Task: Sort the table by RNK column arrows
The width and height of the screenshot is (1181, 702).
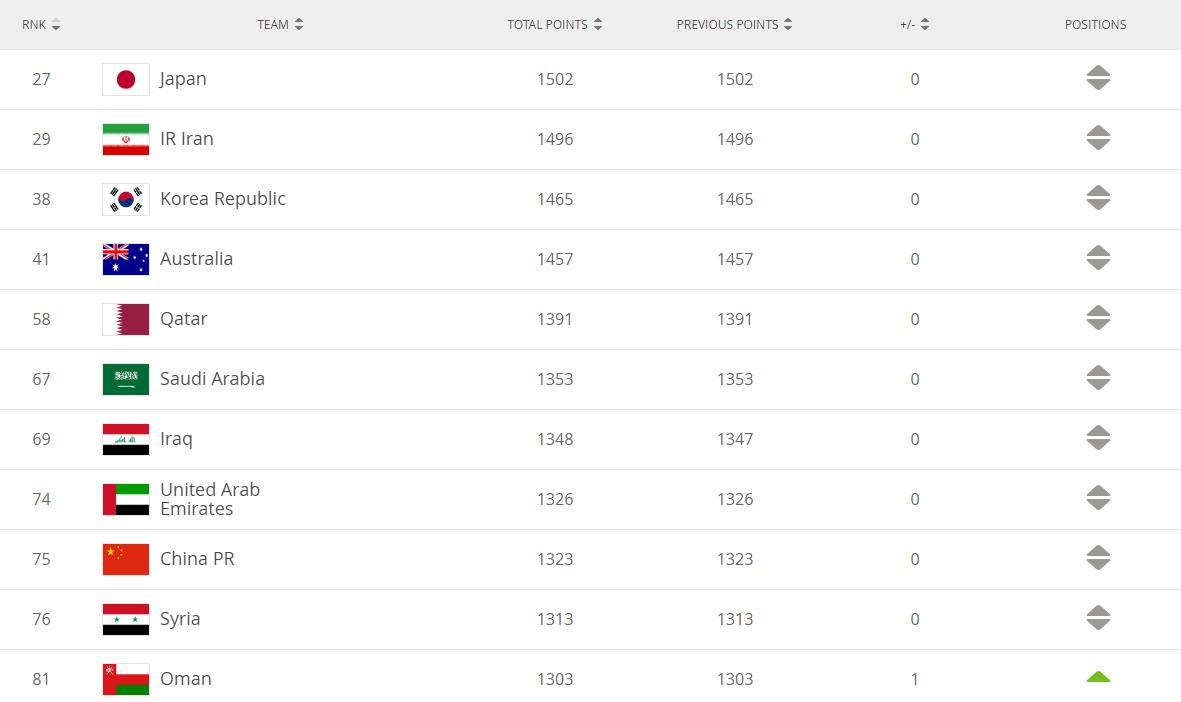Action: pos(56,25)
